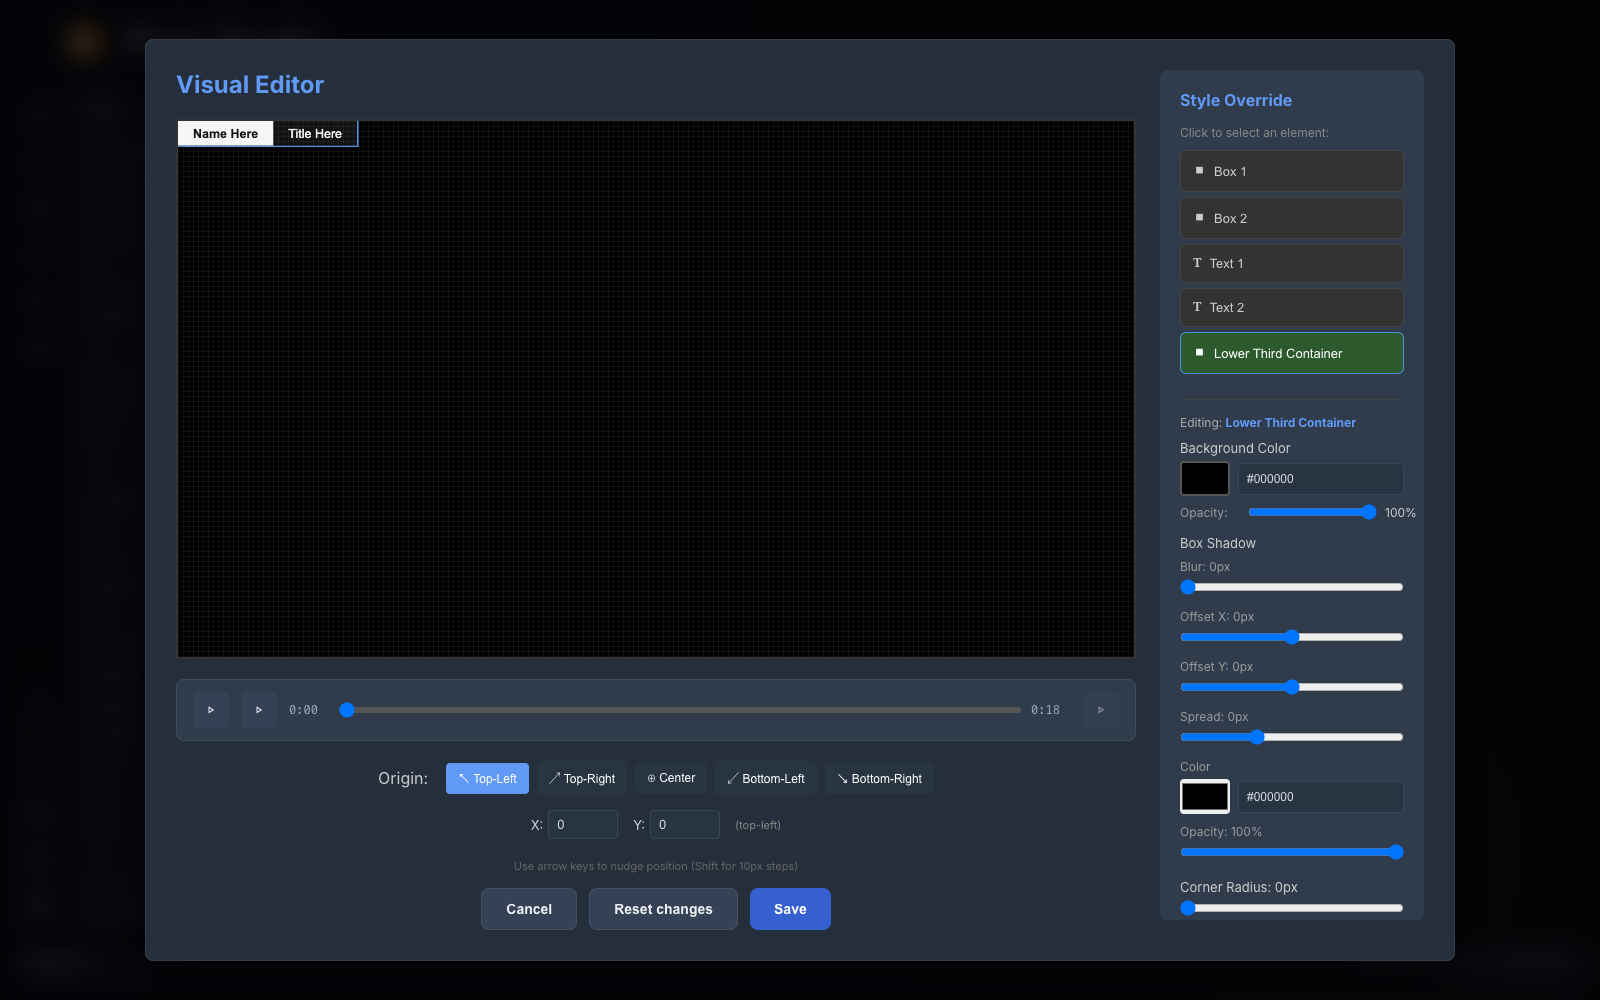The image size is (1600, 1000).
Task: Set the origin to Center
Action: (x=671, y=778)
